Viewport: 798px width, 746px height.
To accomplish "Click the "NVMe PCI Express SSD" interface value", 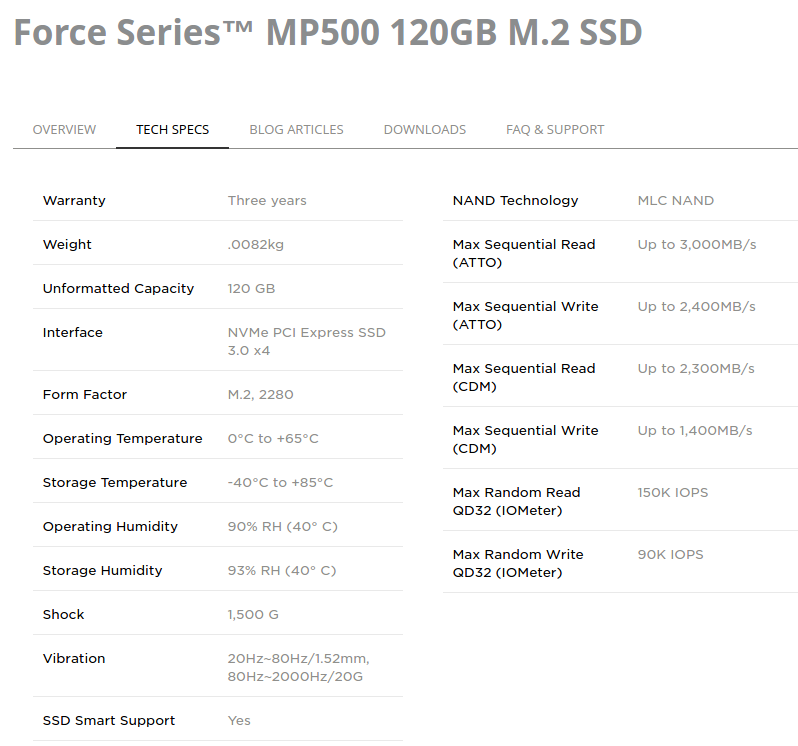I will (x=306, y=333).
